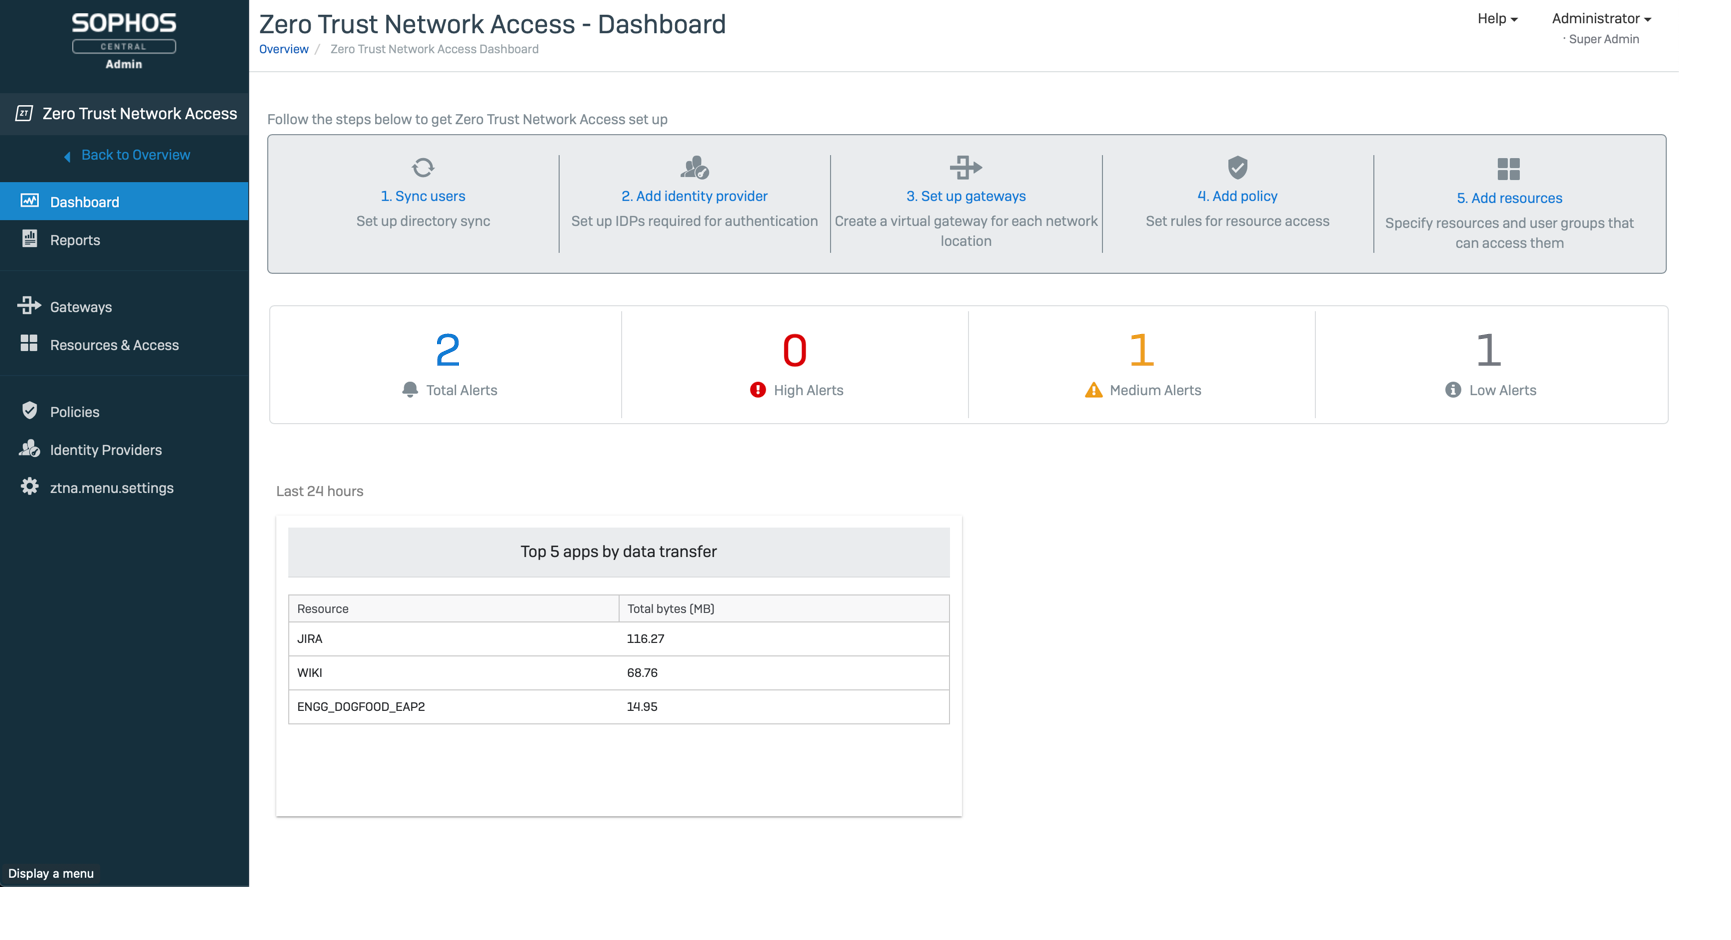Select the Gateways icon in the sidebar
This screenshot has height=940, width=1731.
click(29, 307)
